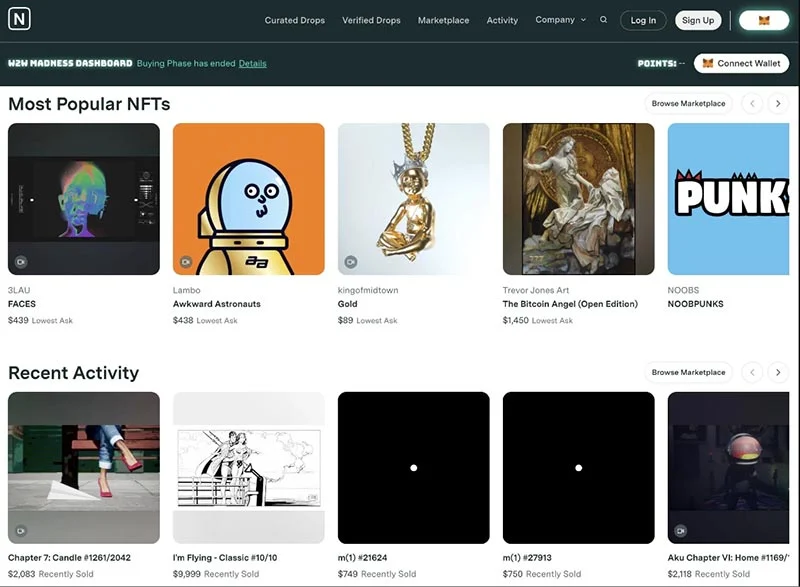
Task: Show previous Recent Activity items
Action: (x=752, y=372)
